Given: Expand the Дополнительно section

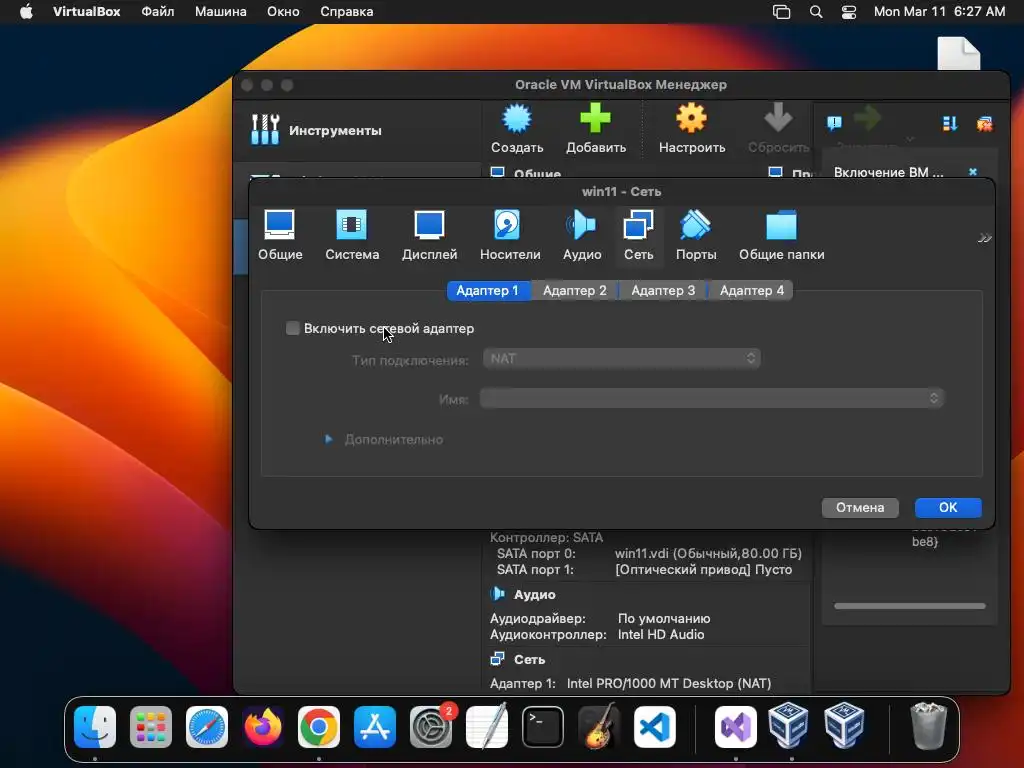Looking at the screenshot, I should click(328, 440).
